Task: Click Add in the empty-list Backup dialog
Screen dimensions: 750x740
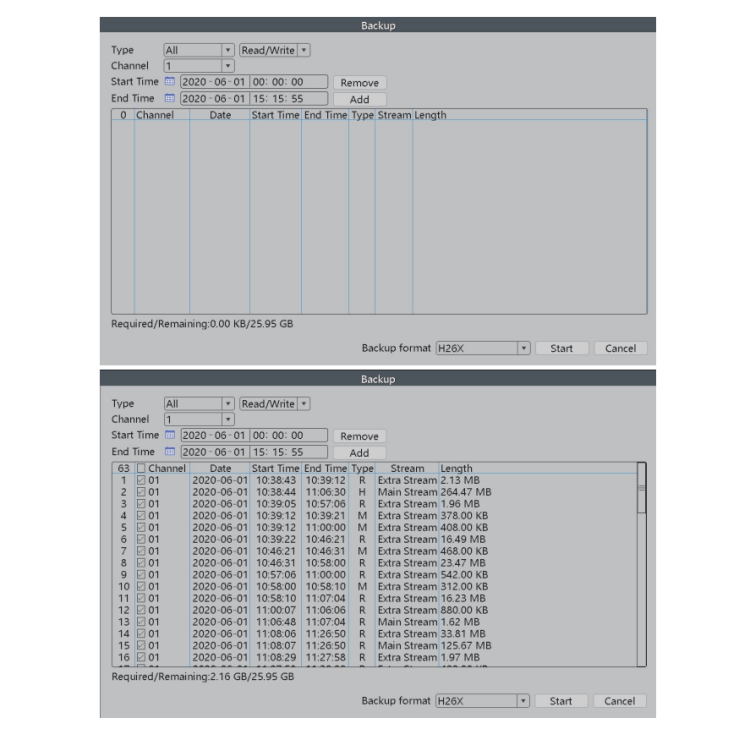Action: click(360, 99)
